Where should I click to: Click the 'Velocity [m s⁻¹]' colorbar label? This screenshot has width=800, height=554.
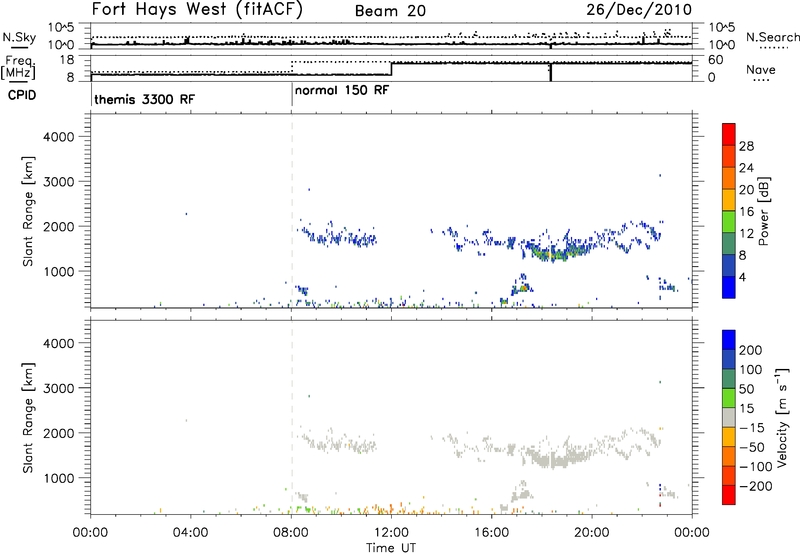pyautogui.click(x=781, y=417)
